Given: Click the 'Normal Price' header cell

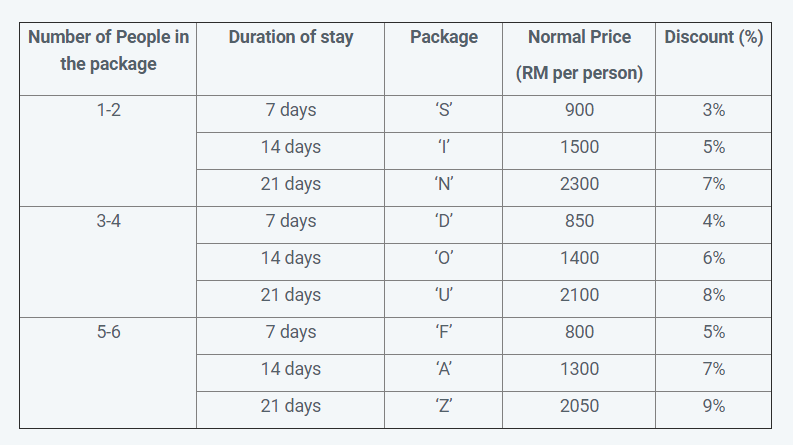Looking at the screenshot, I should pos(580,37).
